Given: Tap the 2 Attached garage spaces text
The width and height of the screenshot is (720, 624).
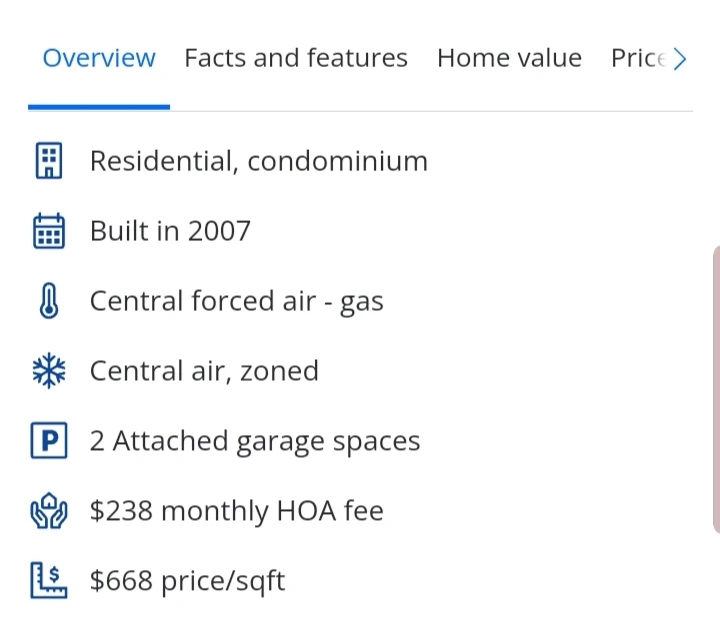Looking at the screenshot, I should 254,441.
